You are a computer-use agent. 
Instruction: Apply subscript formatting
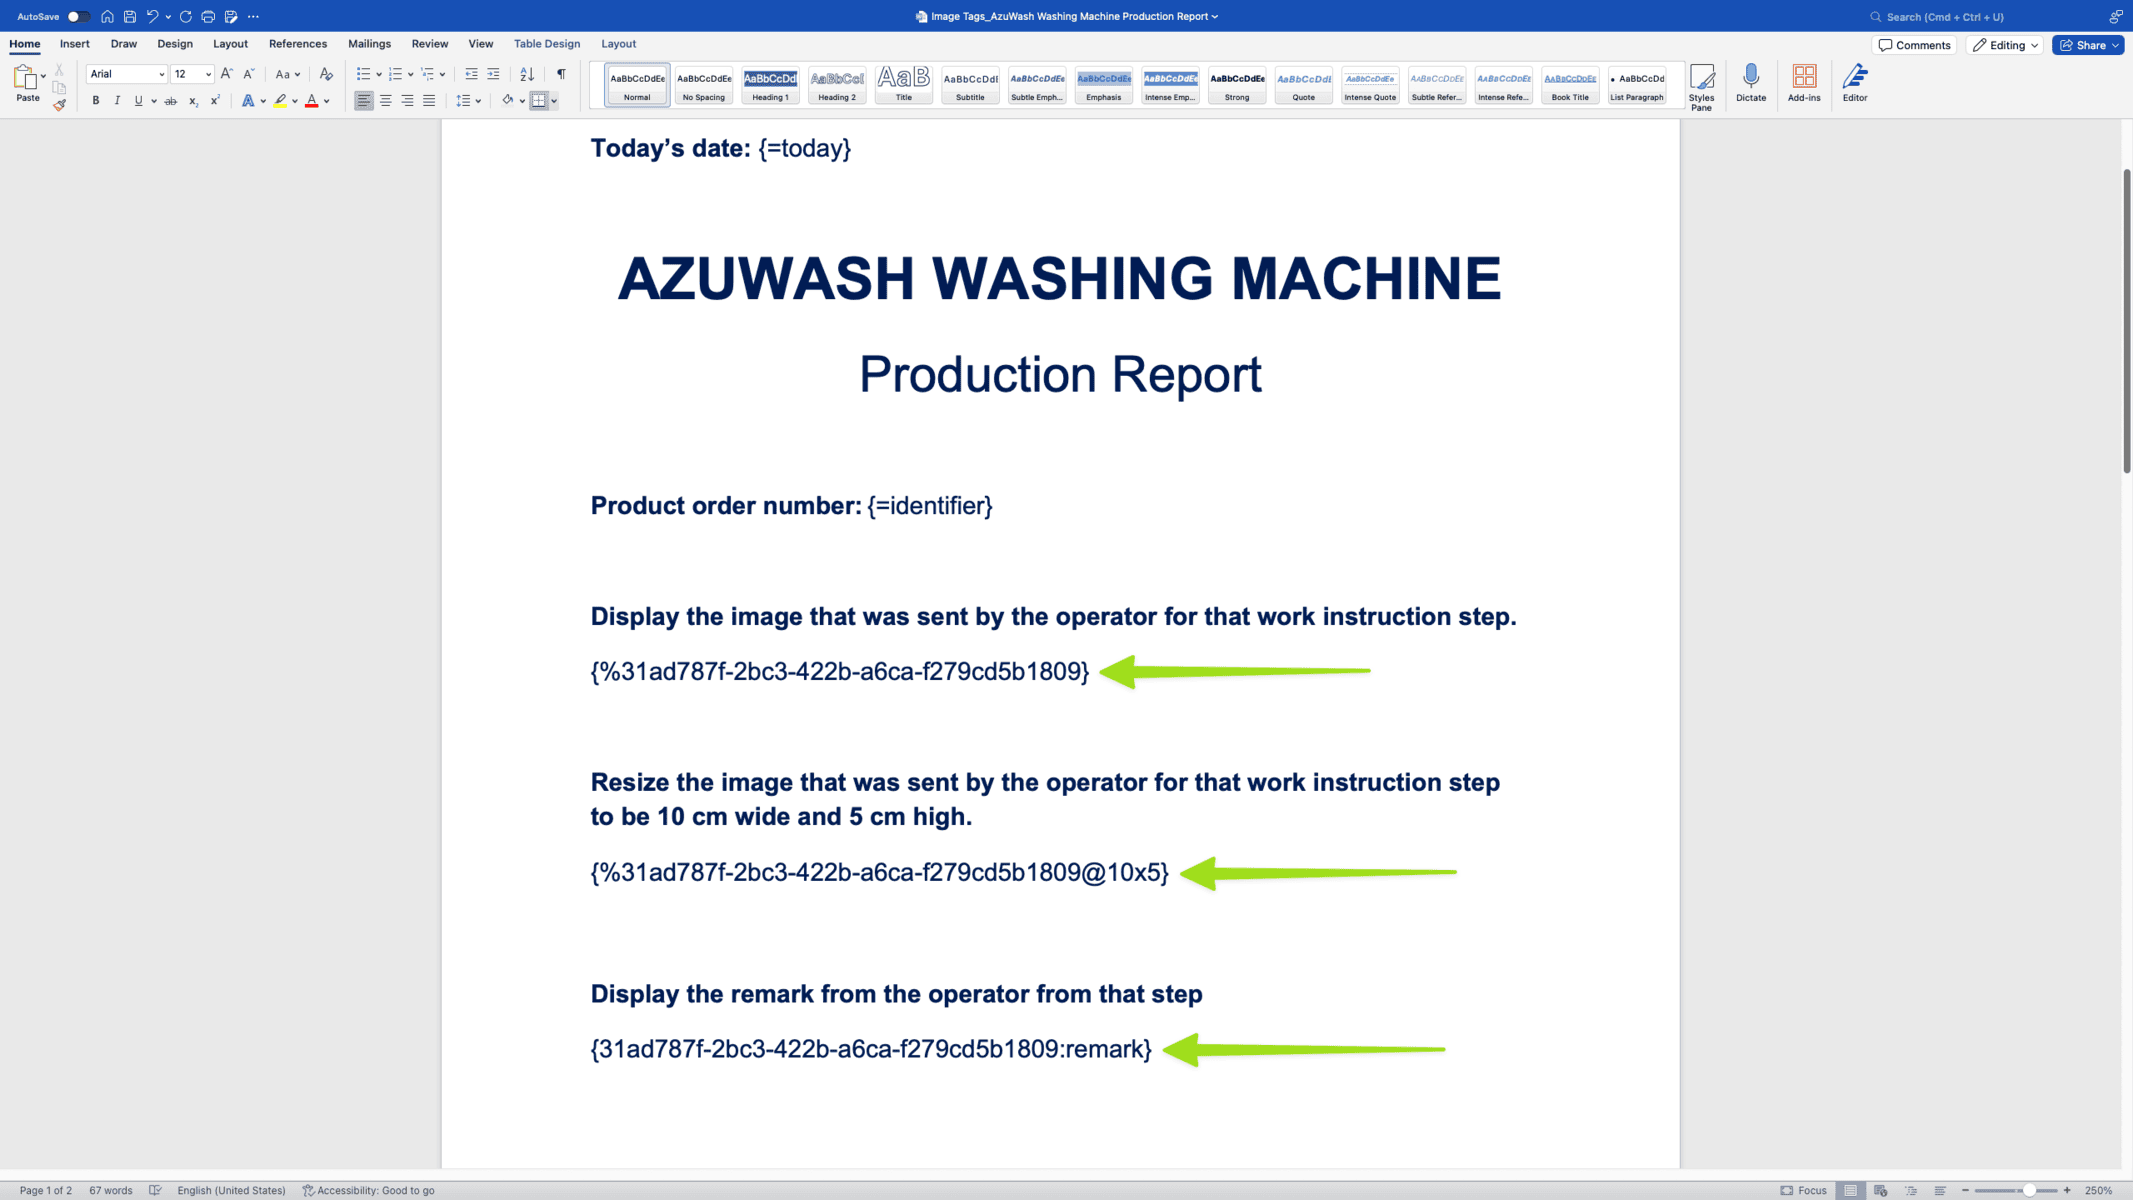pyautogui.click(x=192, y=100)
